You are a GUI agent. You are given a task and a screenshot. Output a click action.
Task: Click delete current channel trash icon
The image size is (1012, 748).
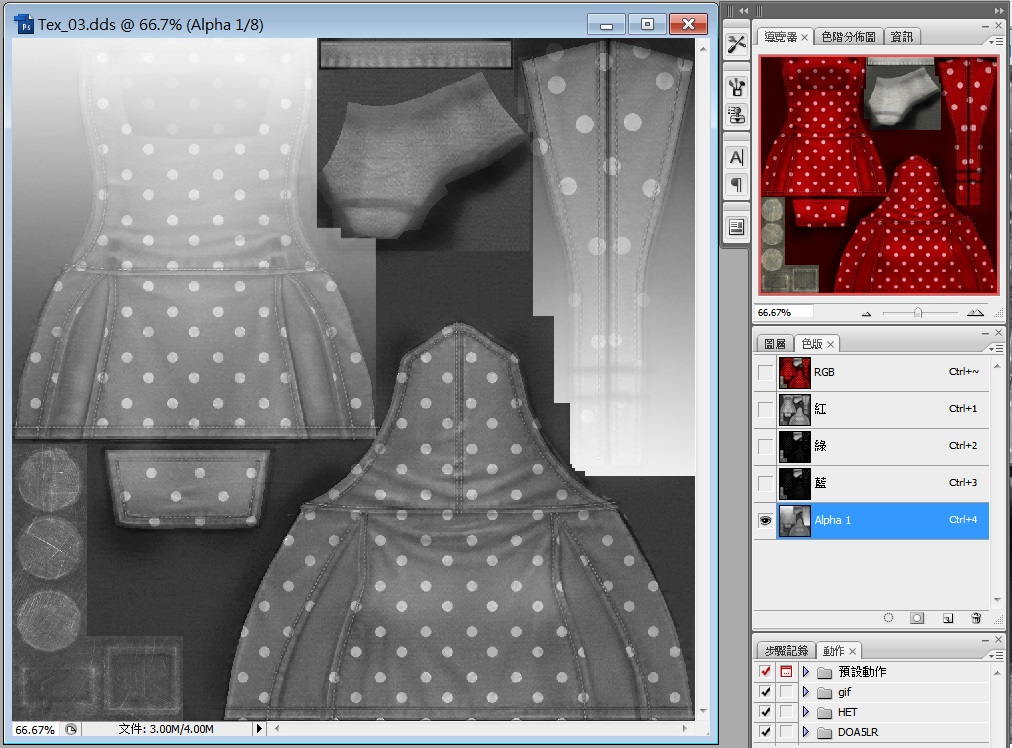coord(976,618)
